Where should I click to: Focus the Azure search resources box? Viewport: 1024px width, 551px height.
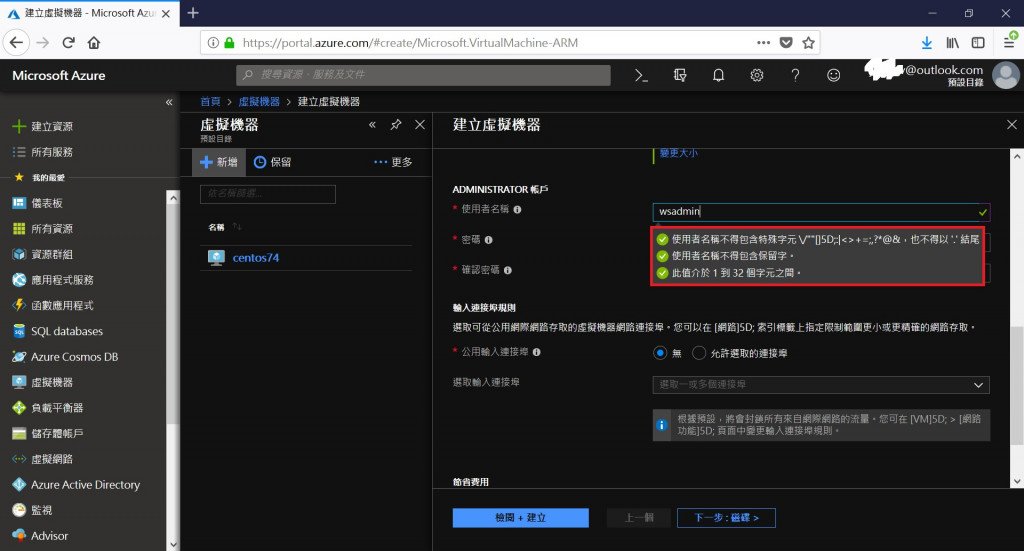coord(423,75)
